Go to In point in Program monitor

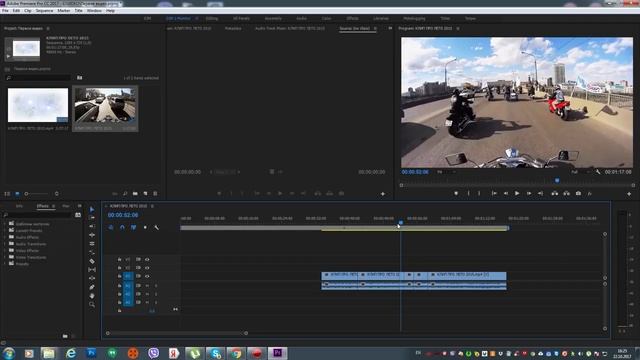click(x=494, y=193)
